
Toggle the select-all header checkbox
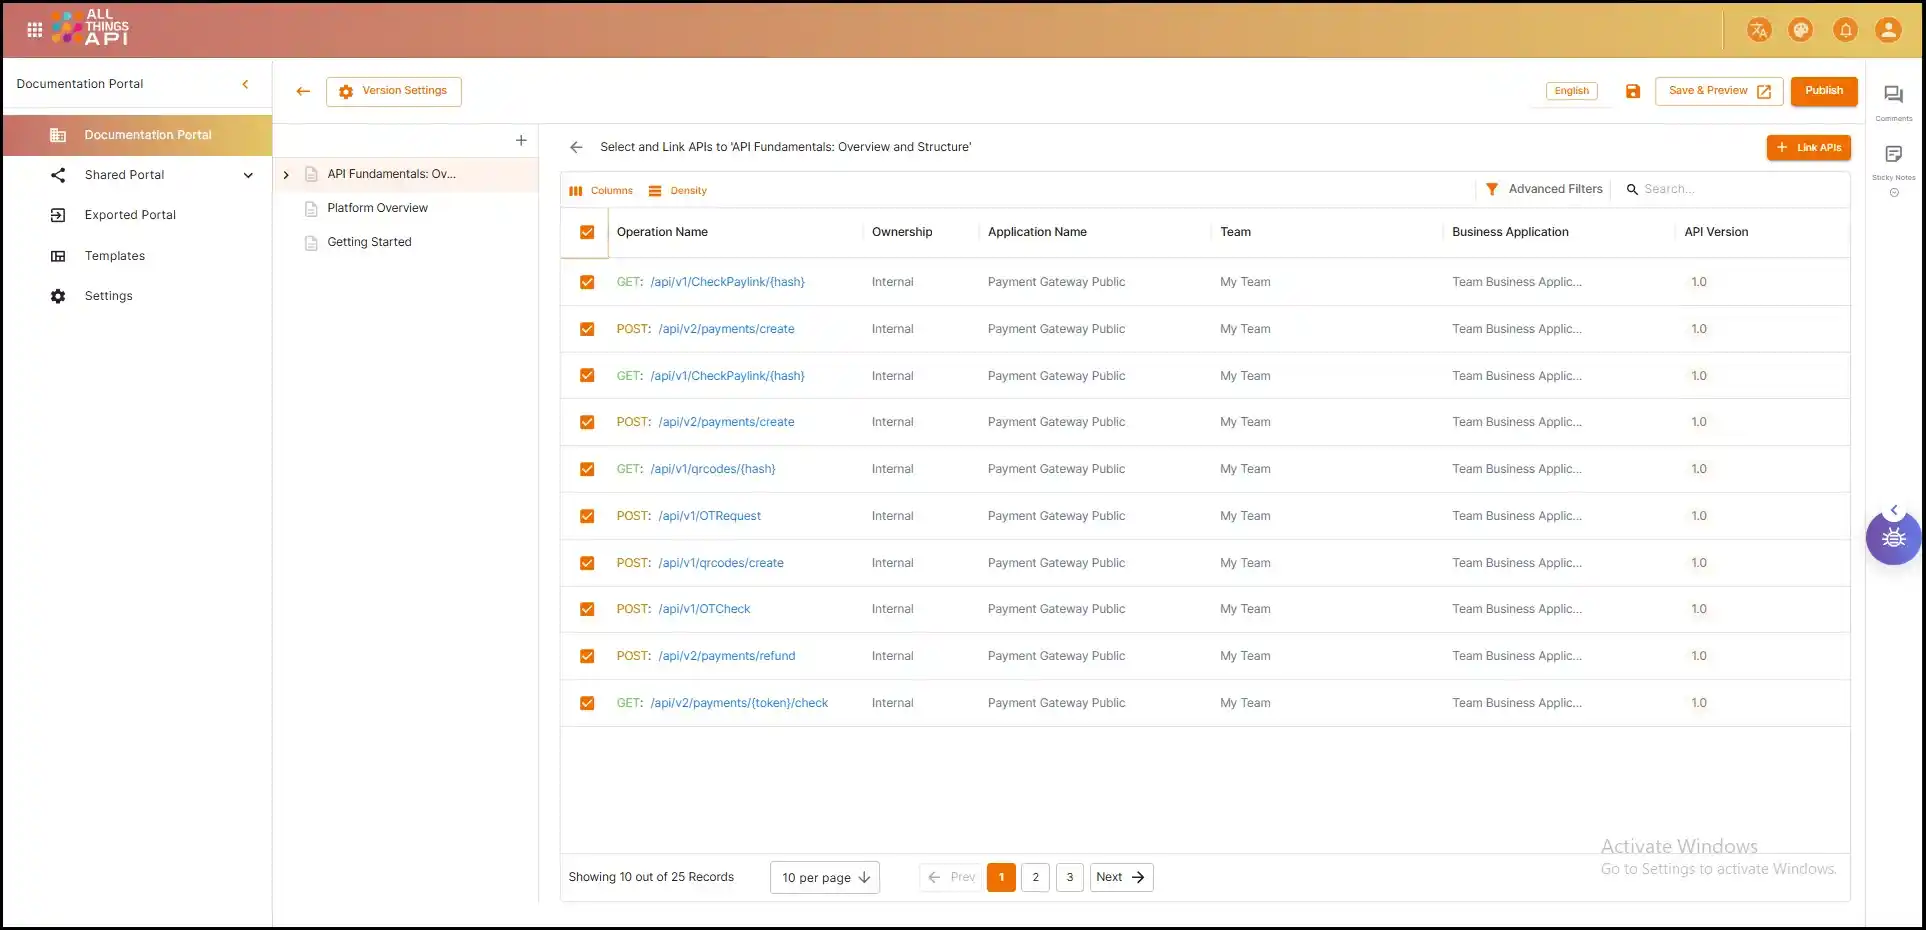(587, 232)
